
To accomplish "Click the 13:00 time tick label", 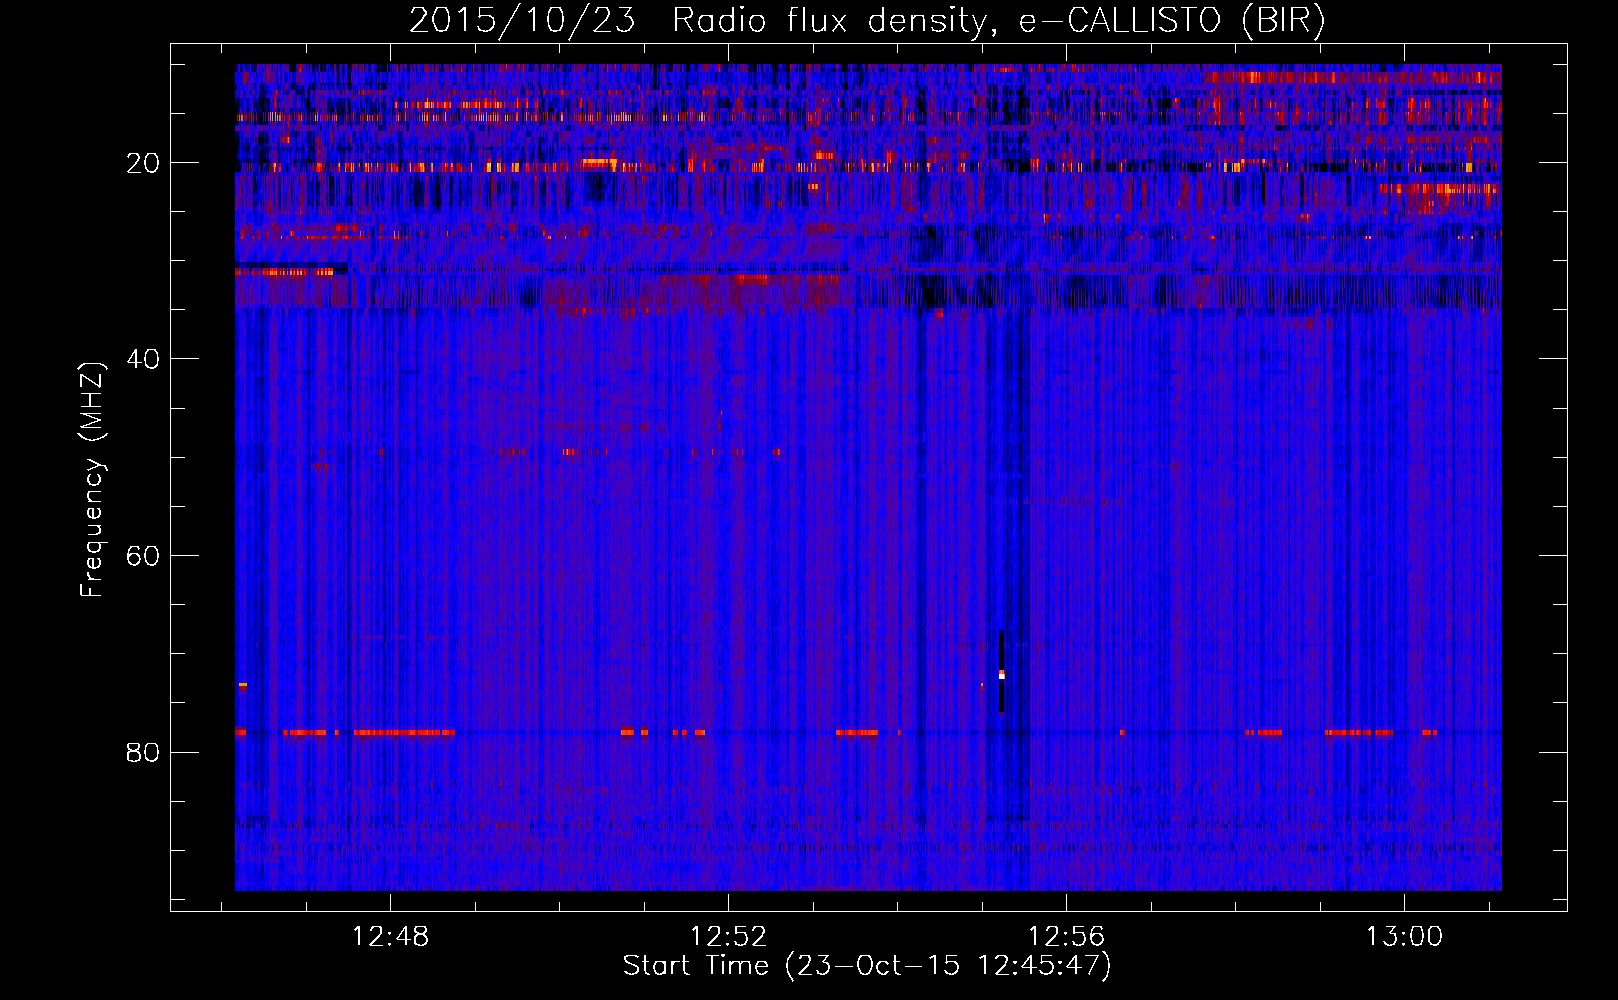I will tap(1405, 937).
